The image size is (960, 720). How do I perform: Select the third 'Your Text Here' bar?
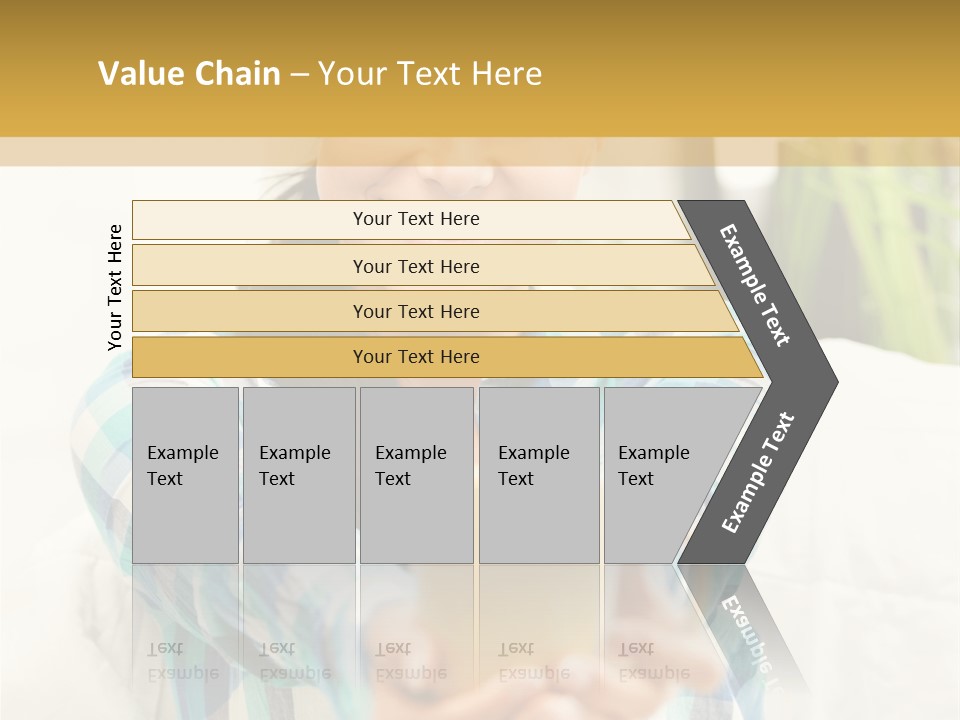(415, 311)
